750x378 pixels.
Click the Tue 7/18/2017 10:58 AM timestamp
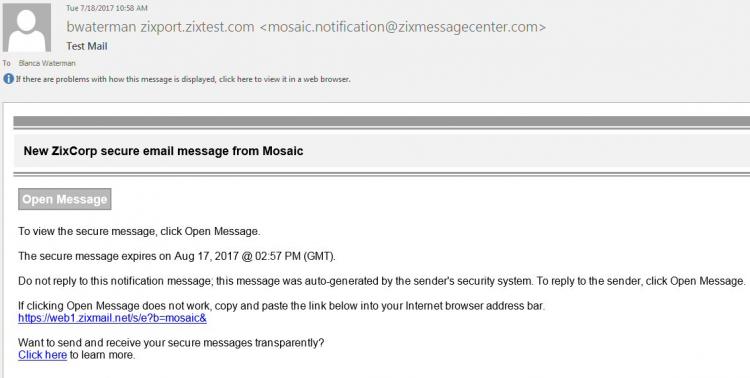point(107,8)
